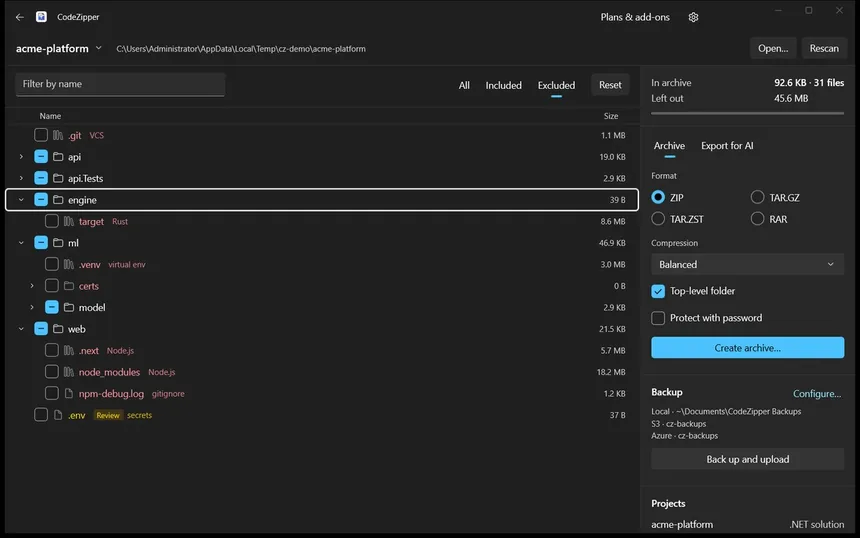860x538 pixels.
Task: Collapse the engine folder
Action: click(21, 200)
